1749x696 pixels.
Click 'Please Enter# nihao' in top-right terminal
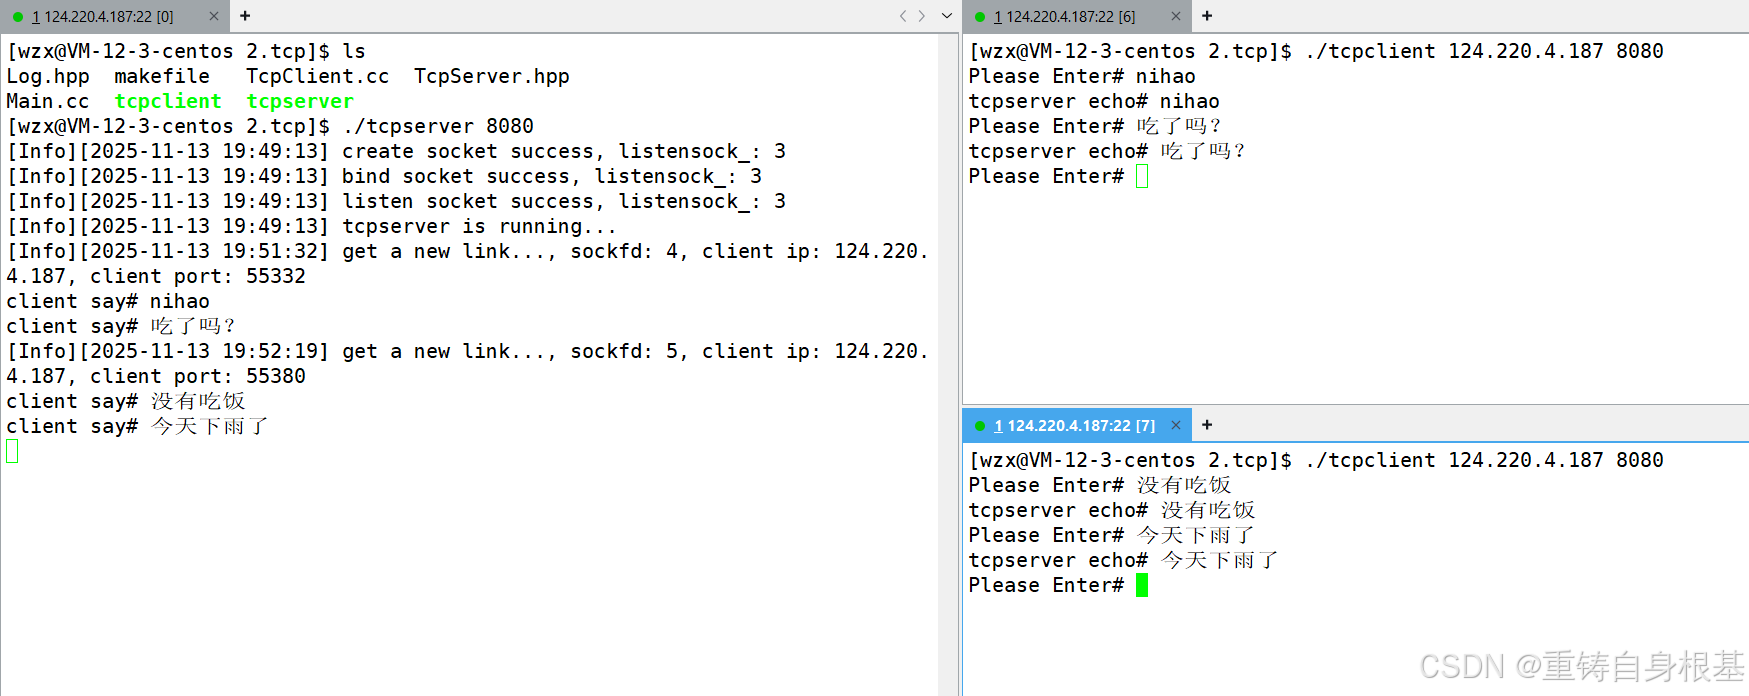click(x=1082, y=76)
